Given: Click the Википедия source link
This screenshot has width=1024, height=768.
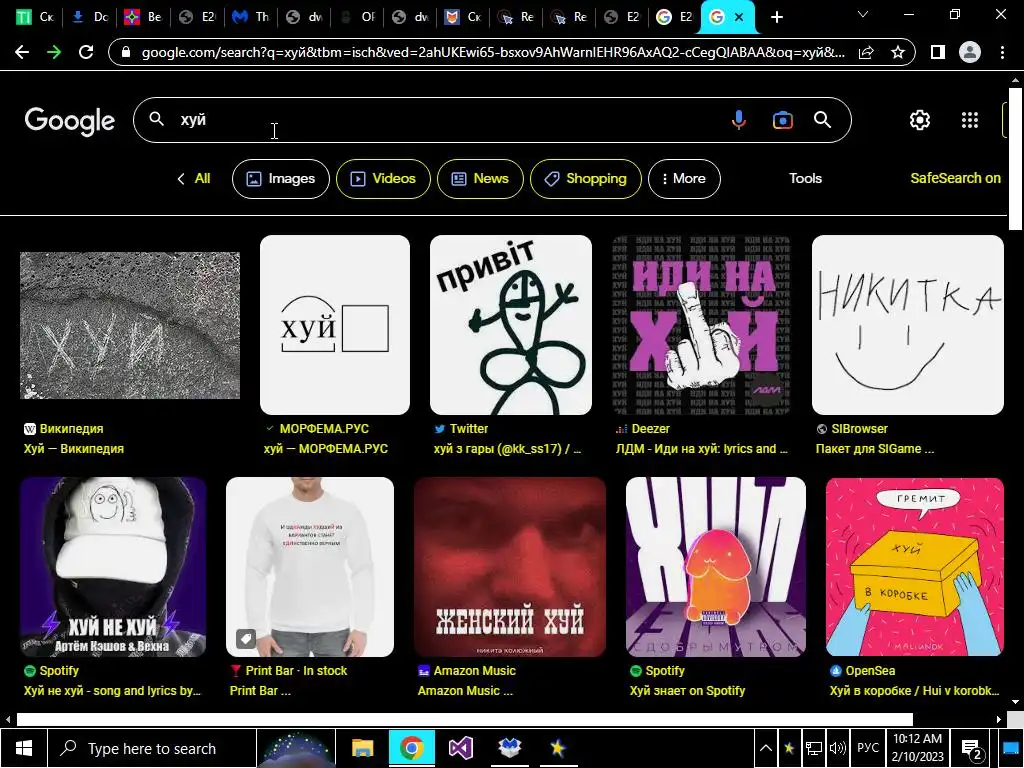Looking at the screenshot, I should click(x=71, y=429).
